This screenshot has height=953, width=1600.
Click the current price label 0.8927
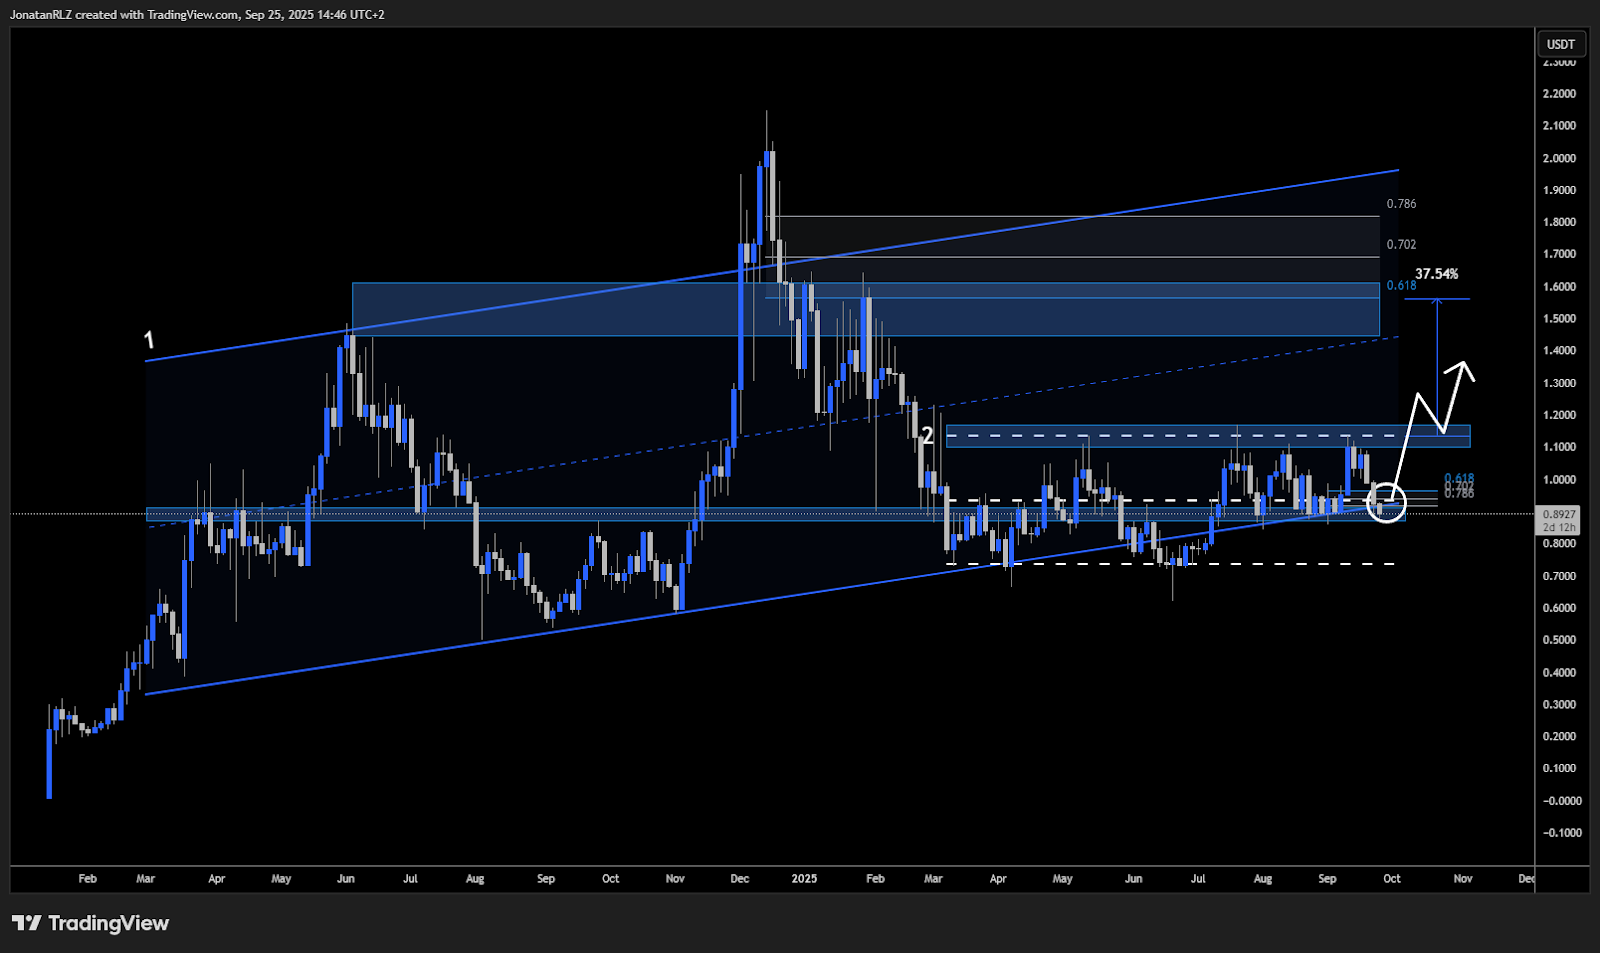pos(1559,514)
